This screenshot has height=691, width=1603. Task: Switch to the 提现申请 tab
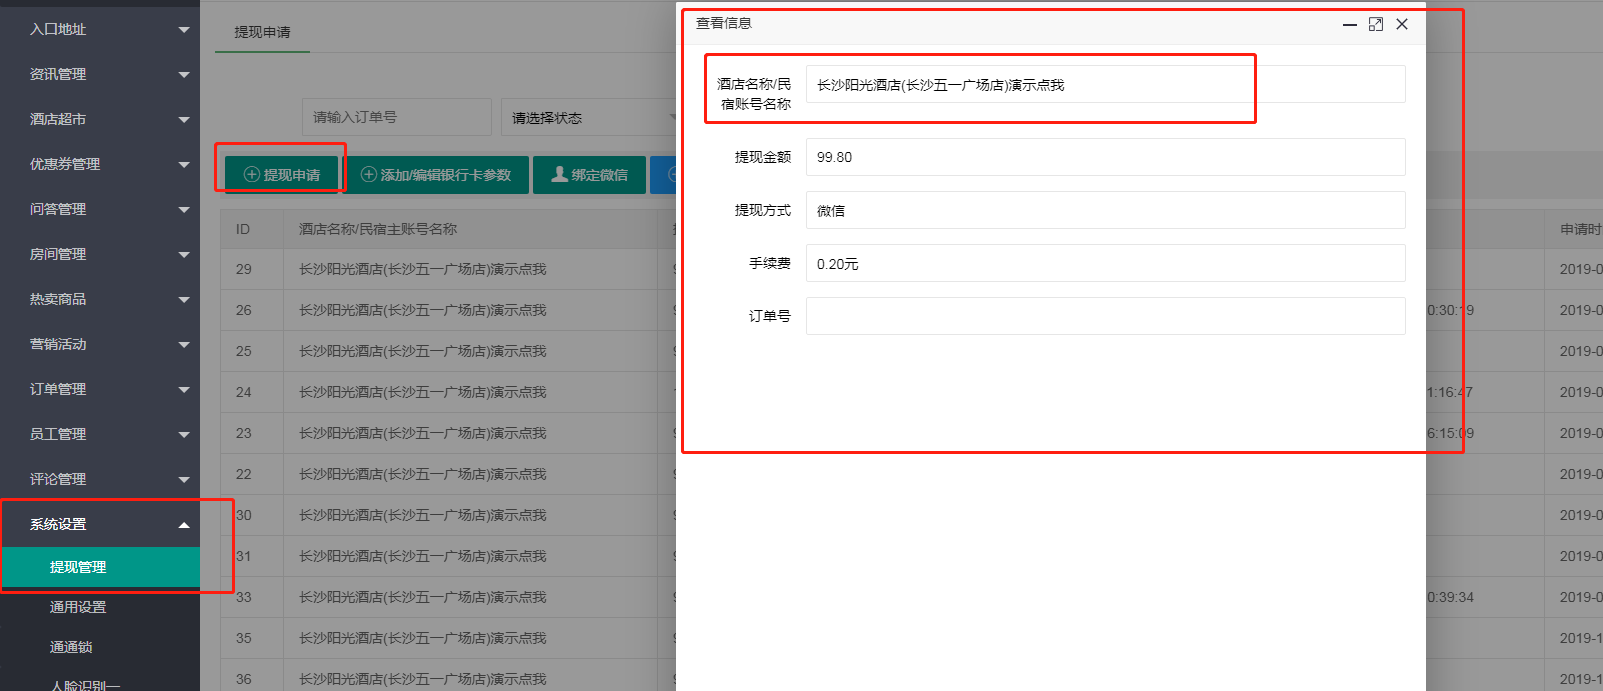(x=262, y=32)
